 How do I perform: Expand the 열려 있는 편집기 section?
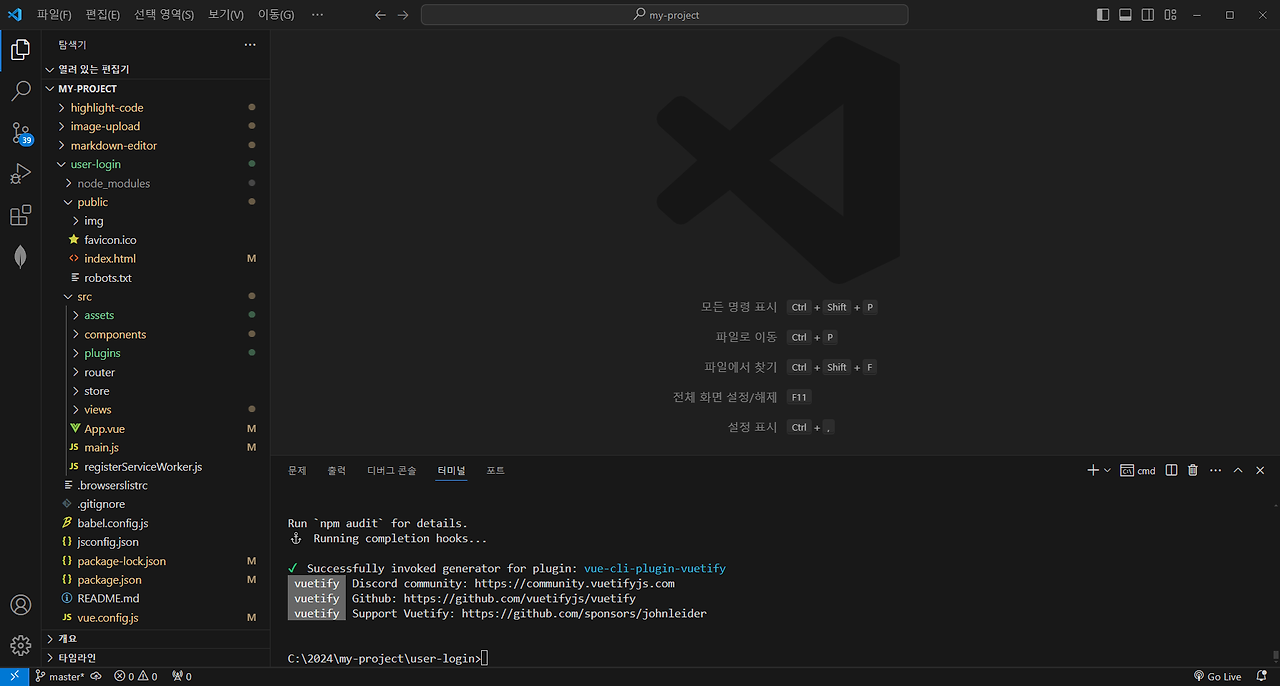[x=155, y=69]
